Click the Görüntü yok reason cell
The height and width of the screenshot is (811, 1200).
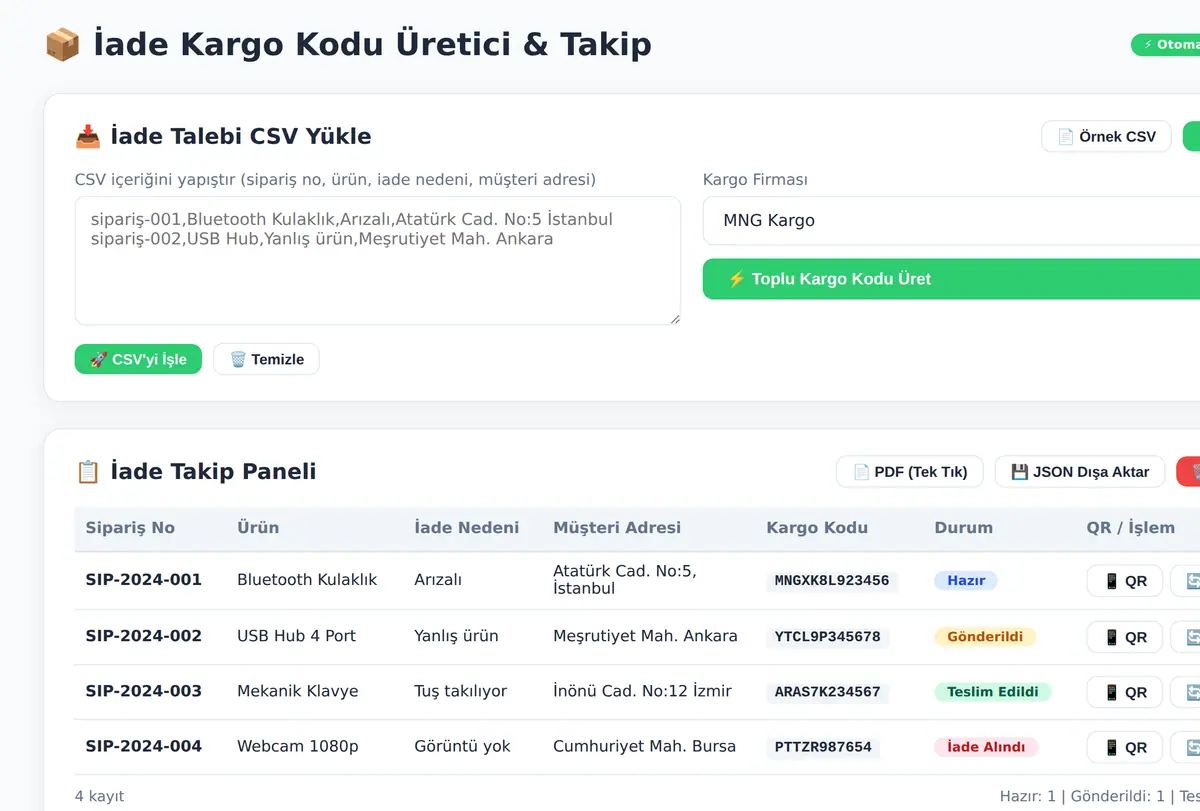[x=462, y=746]
